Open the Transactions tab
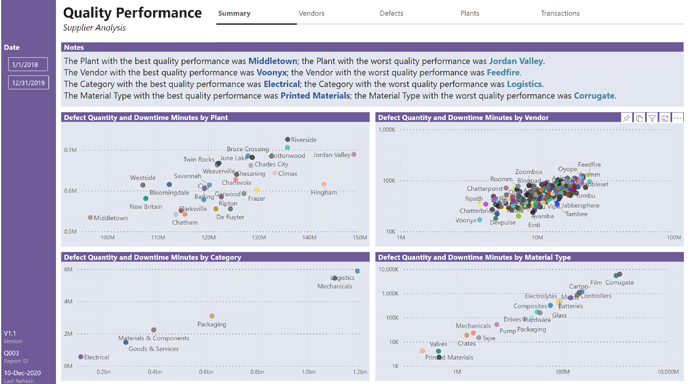Screen dimensions: 690x384 560,13
